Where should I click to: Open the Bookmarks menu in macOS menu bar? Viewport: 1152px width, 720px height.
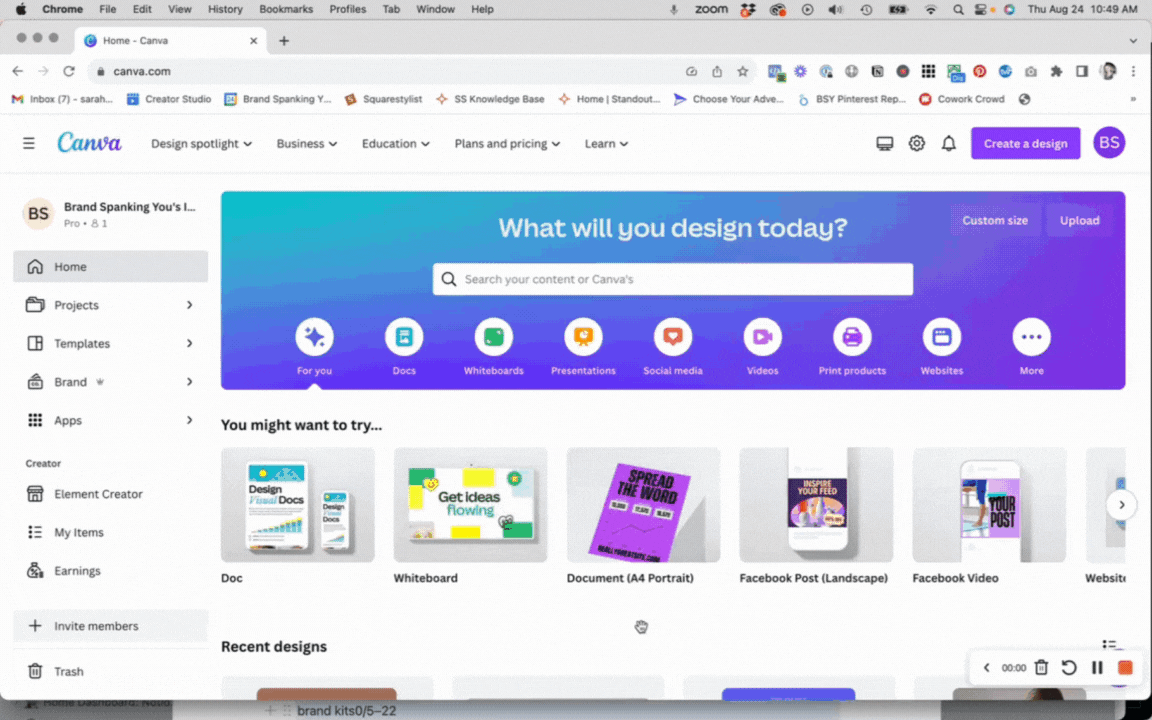286,10
